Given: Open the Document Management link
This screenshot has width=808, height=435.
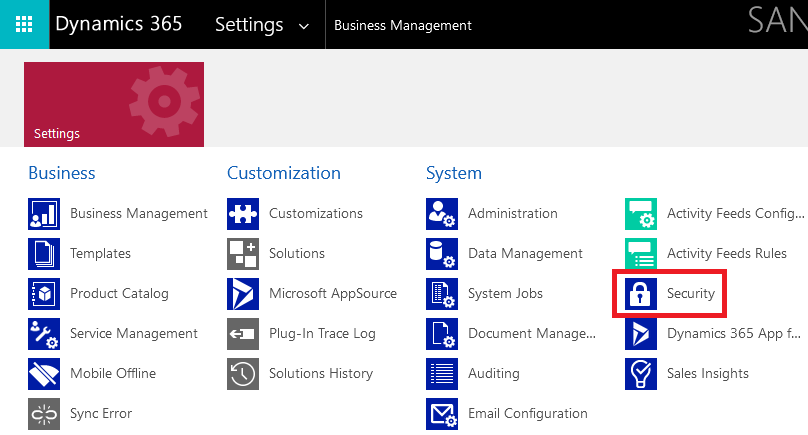Looking at the screenshot, I should click(x=532, y=333).
